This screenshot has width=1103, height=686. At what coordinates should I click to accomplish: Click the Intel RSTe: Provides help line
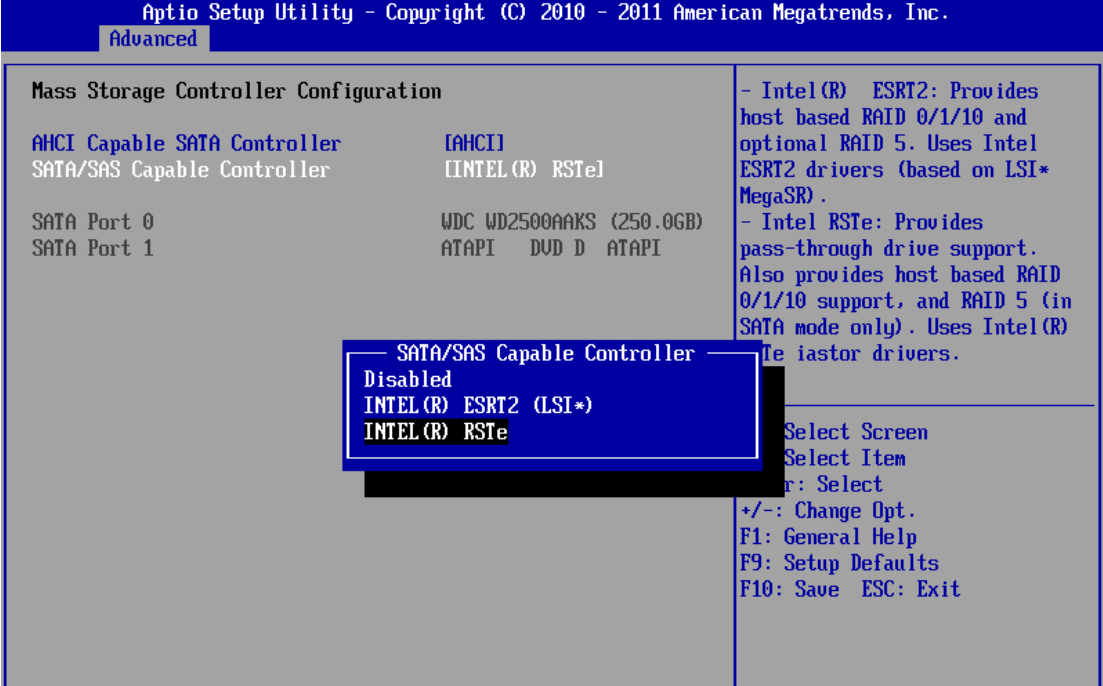click(862, 222)
